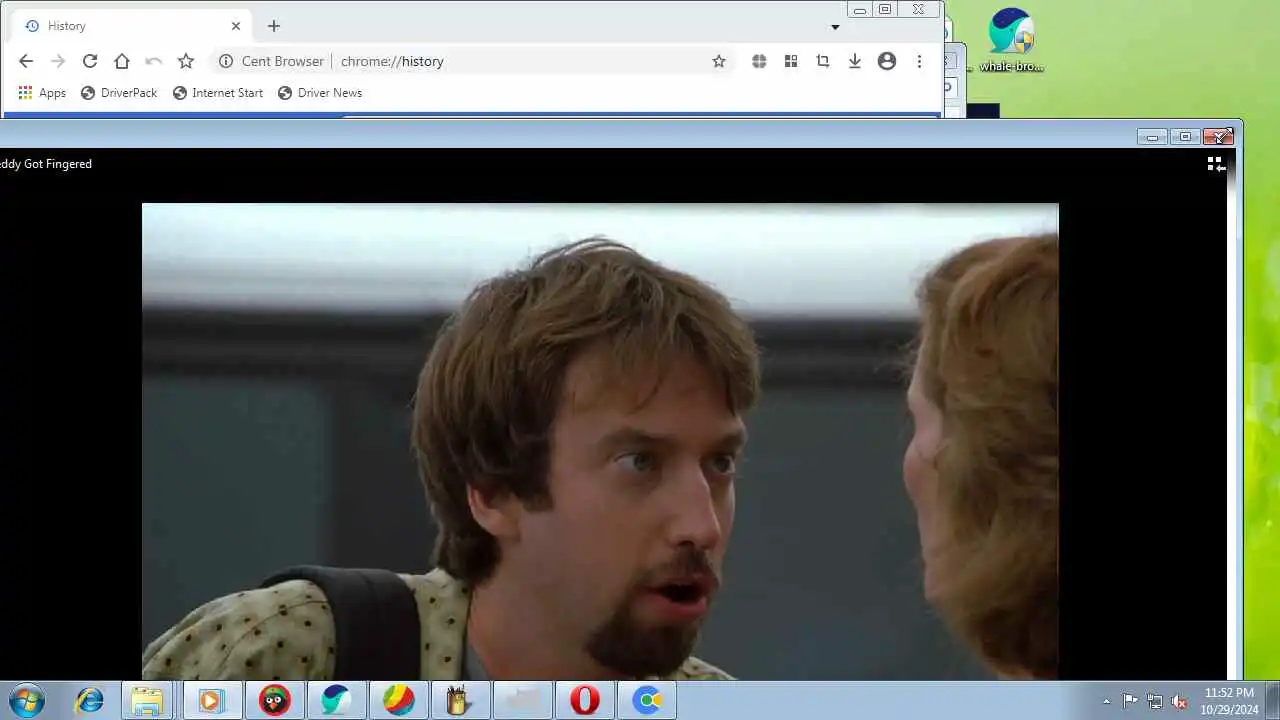The height and width of the screenshot is (720, 1280).
Task: Open the QR grid toolbar icon
Action: pos(791,61)
